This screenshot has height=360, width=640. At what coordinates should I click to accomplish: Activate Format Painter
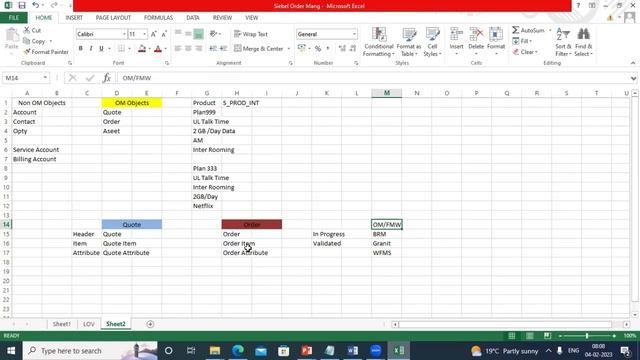(x=46, y=52)
